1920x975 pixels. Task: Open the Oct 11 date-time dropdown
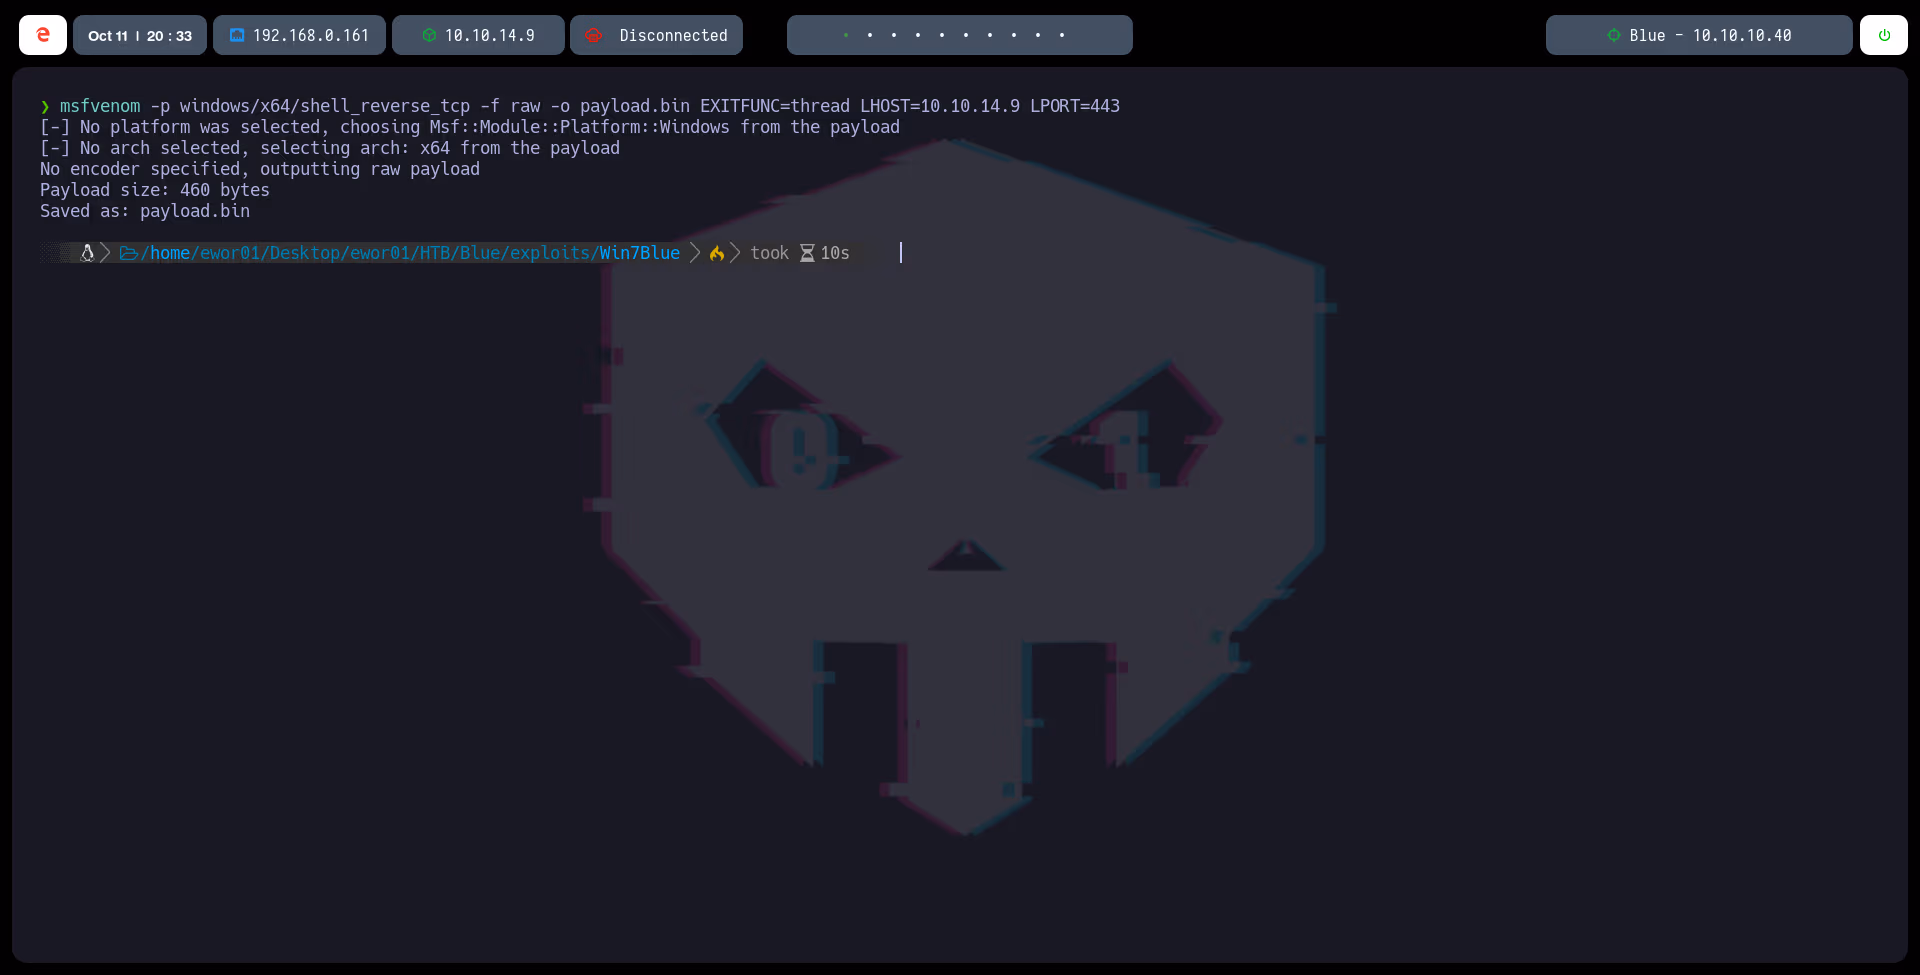click(x=139, y=35)
